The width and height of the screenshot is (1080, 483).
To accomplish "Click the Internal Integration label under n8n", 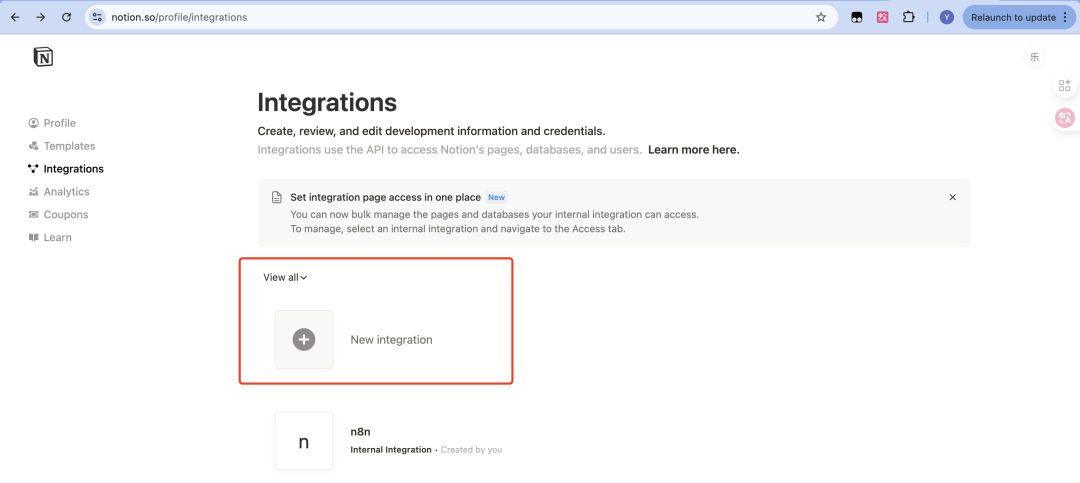I will 391,450.
